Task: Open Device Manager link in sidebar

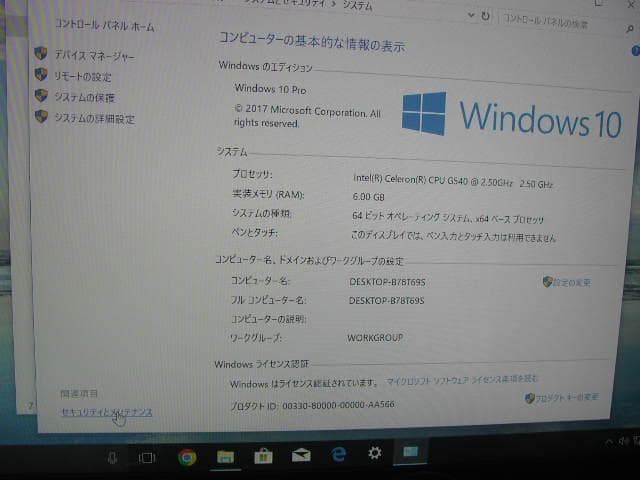Action: (x=94, y=56)
